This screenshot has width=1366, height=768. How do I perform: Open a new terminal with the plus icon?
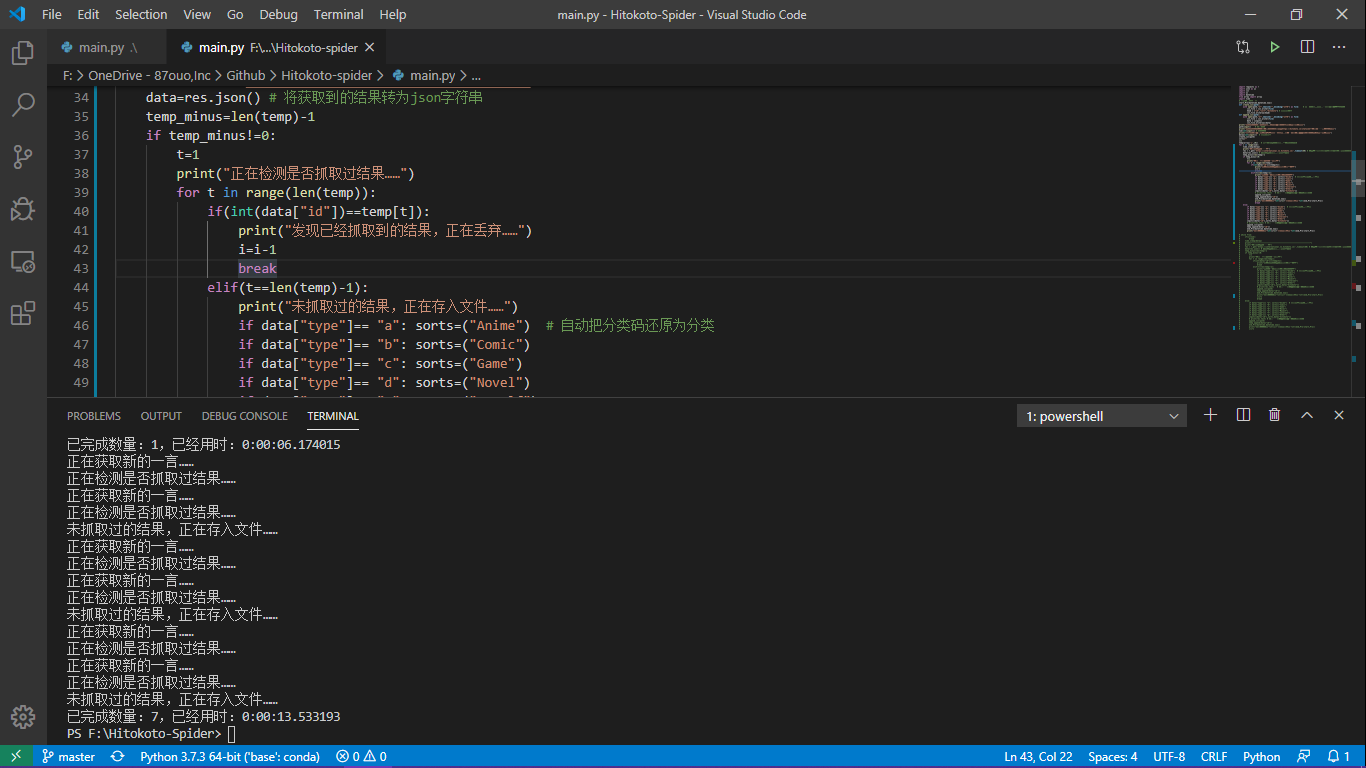[1210, 414]
